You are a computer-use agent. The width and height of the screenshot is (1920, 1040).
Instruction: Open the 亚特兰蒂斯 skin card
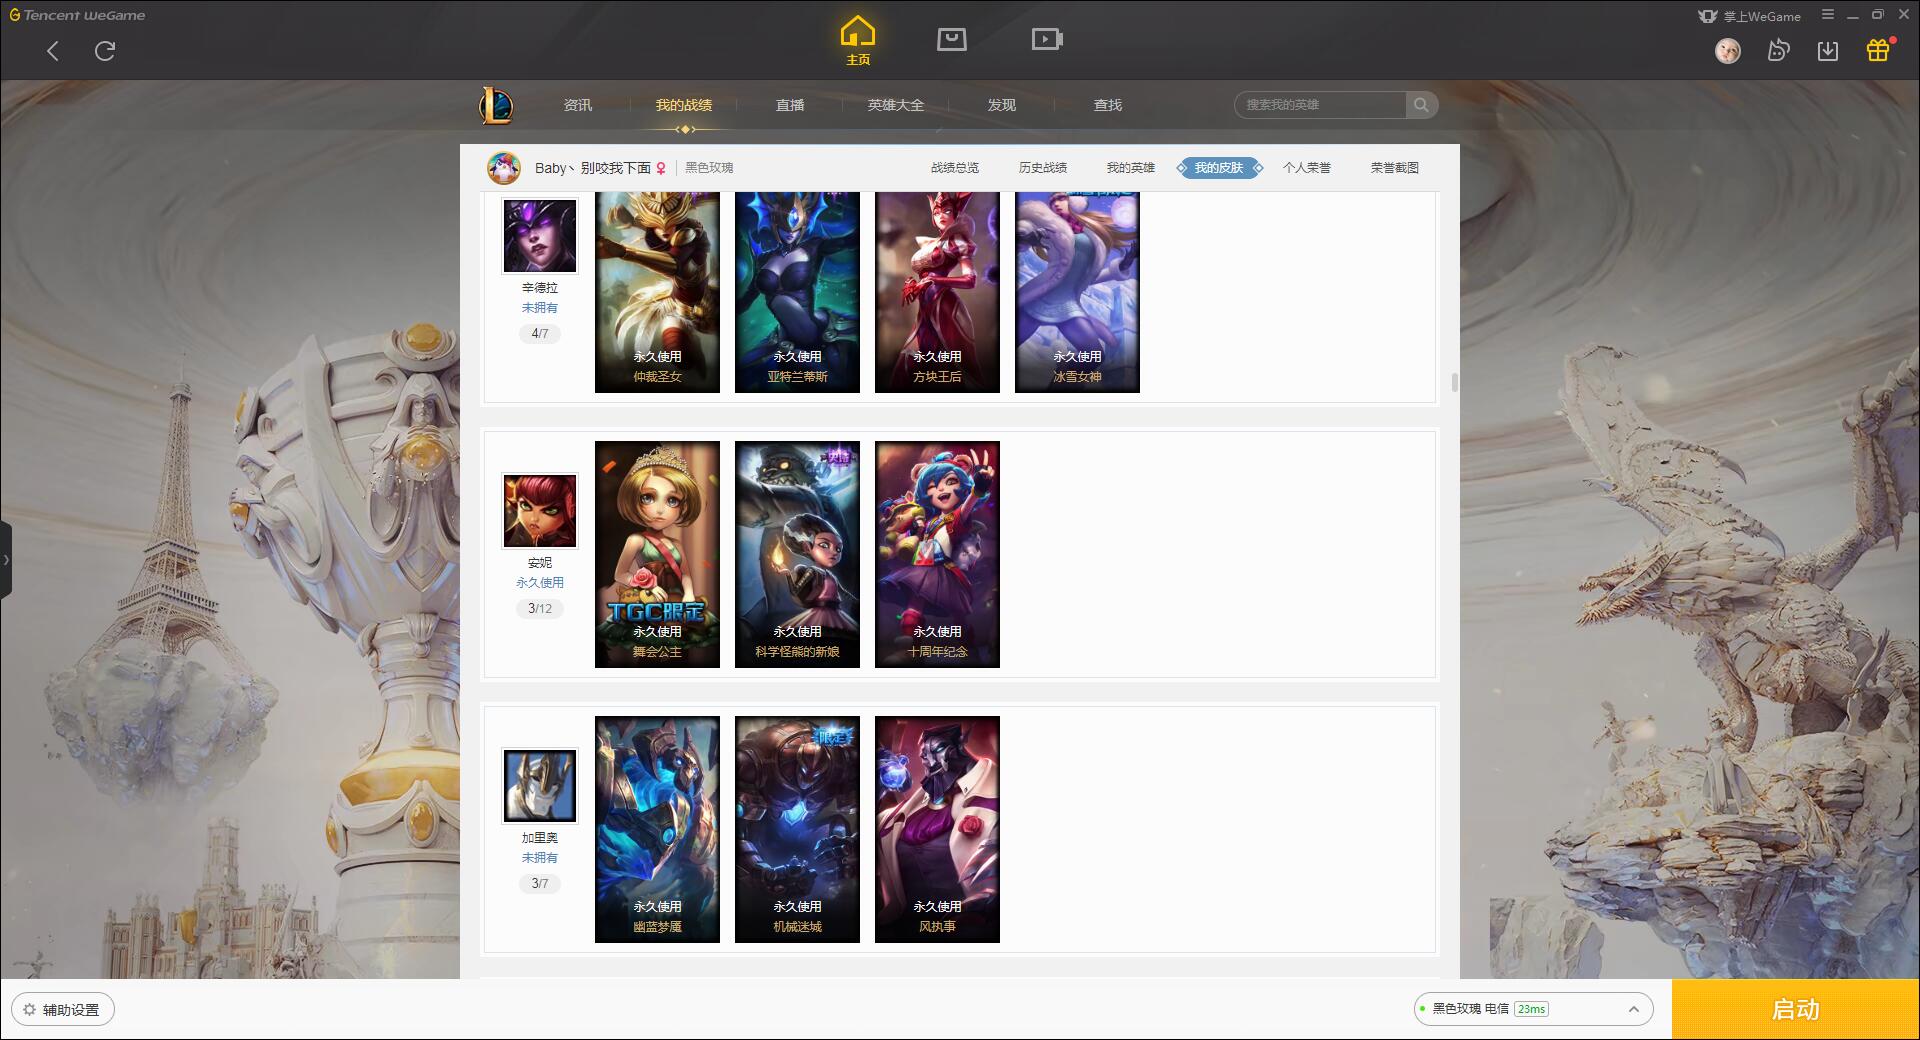pos(797,292)
